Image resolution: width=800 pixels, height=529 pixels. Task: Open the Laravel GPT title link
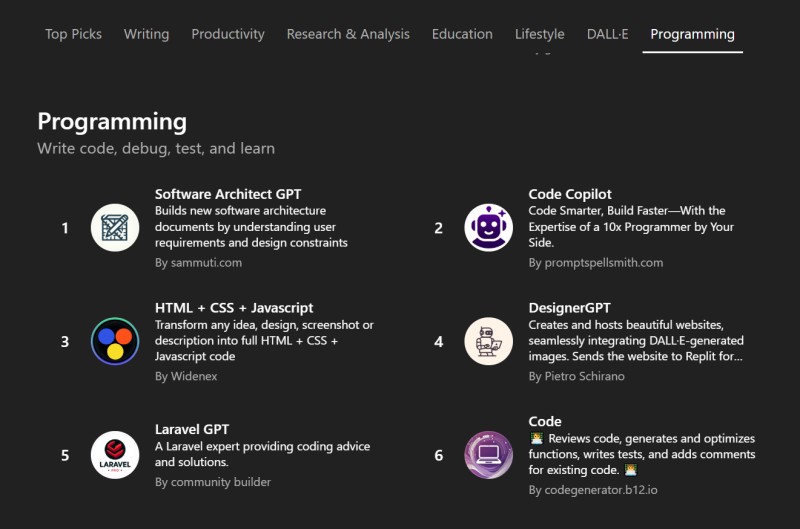click(192, 429)
